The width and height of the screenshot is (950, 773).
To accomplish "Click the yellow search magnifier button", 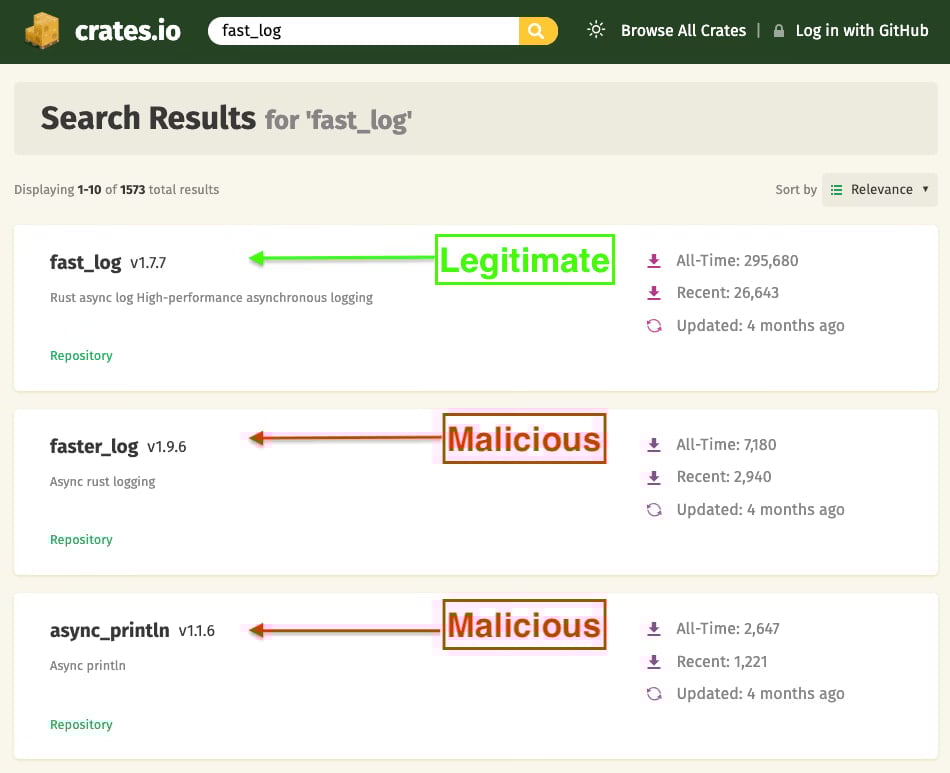I will 537,31.
